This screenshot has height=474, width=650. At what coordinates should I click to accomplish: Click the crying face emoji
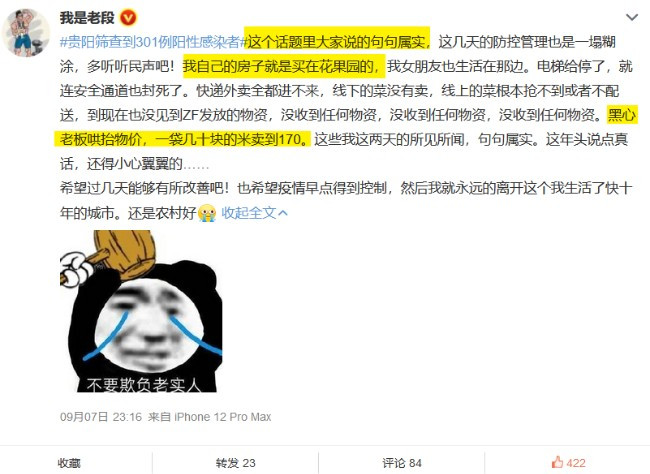[207, 213]
